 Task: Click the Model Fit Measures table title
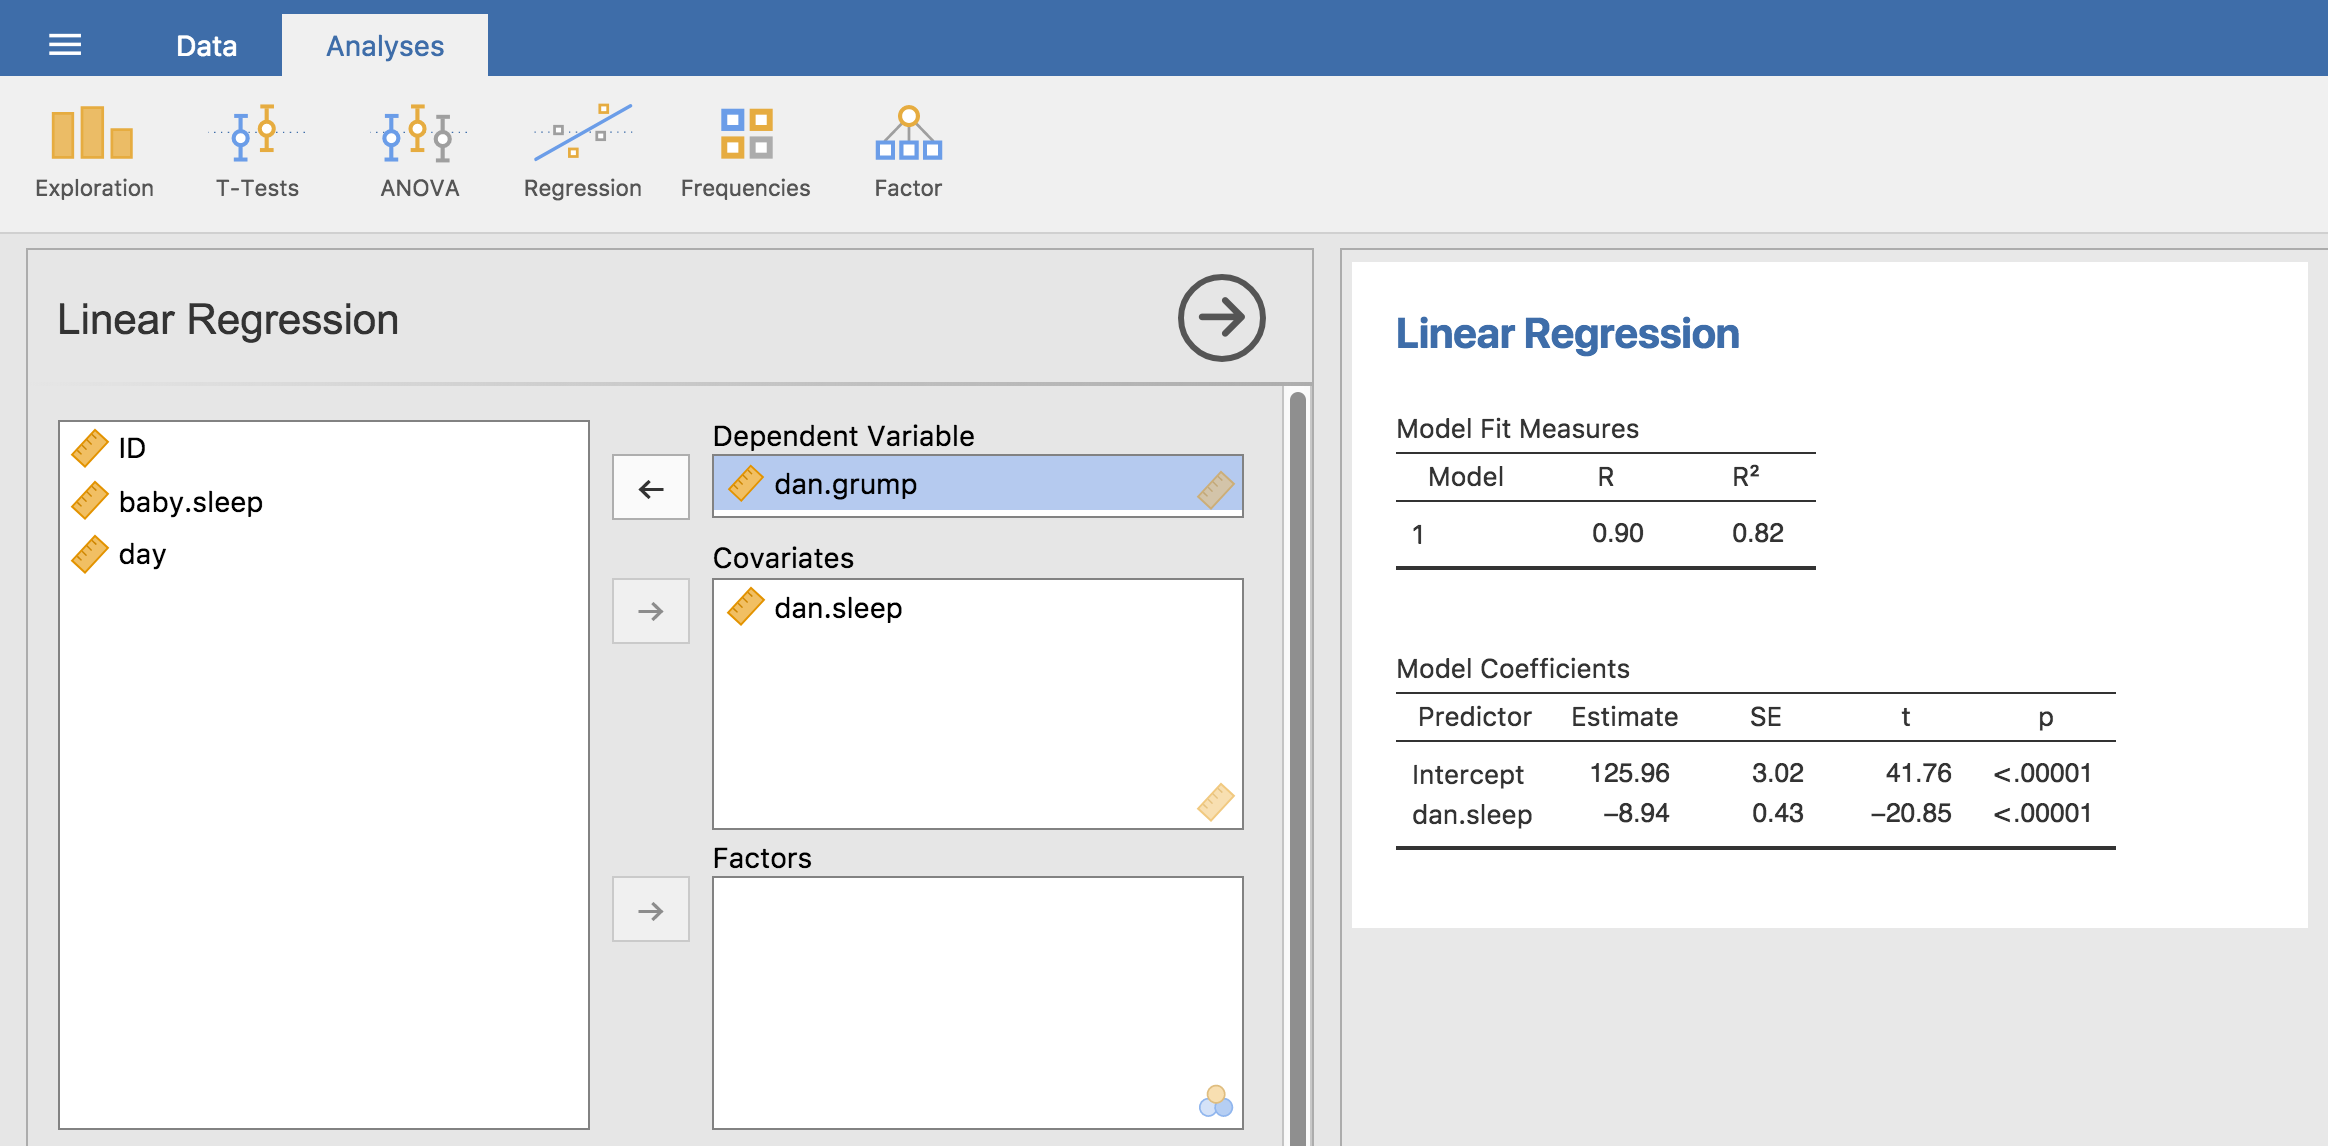click(1517, 429)
